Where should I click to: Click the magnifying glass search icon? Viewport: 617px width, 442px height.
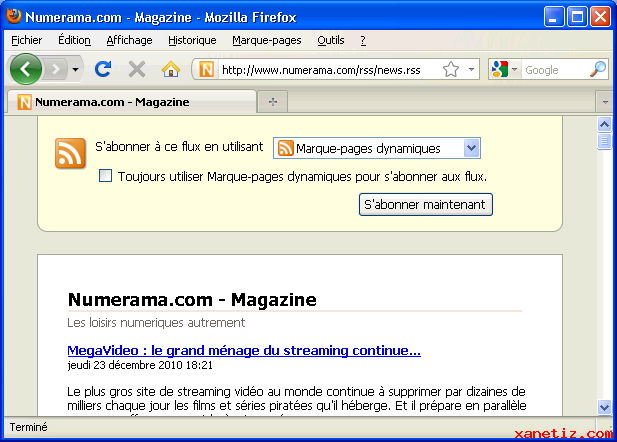[x=598, y=69]
